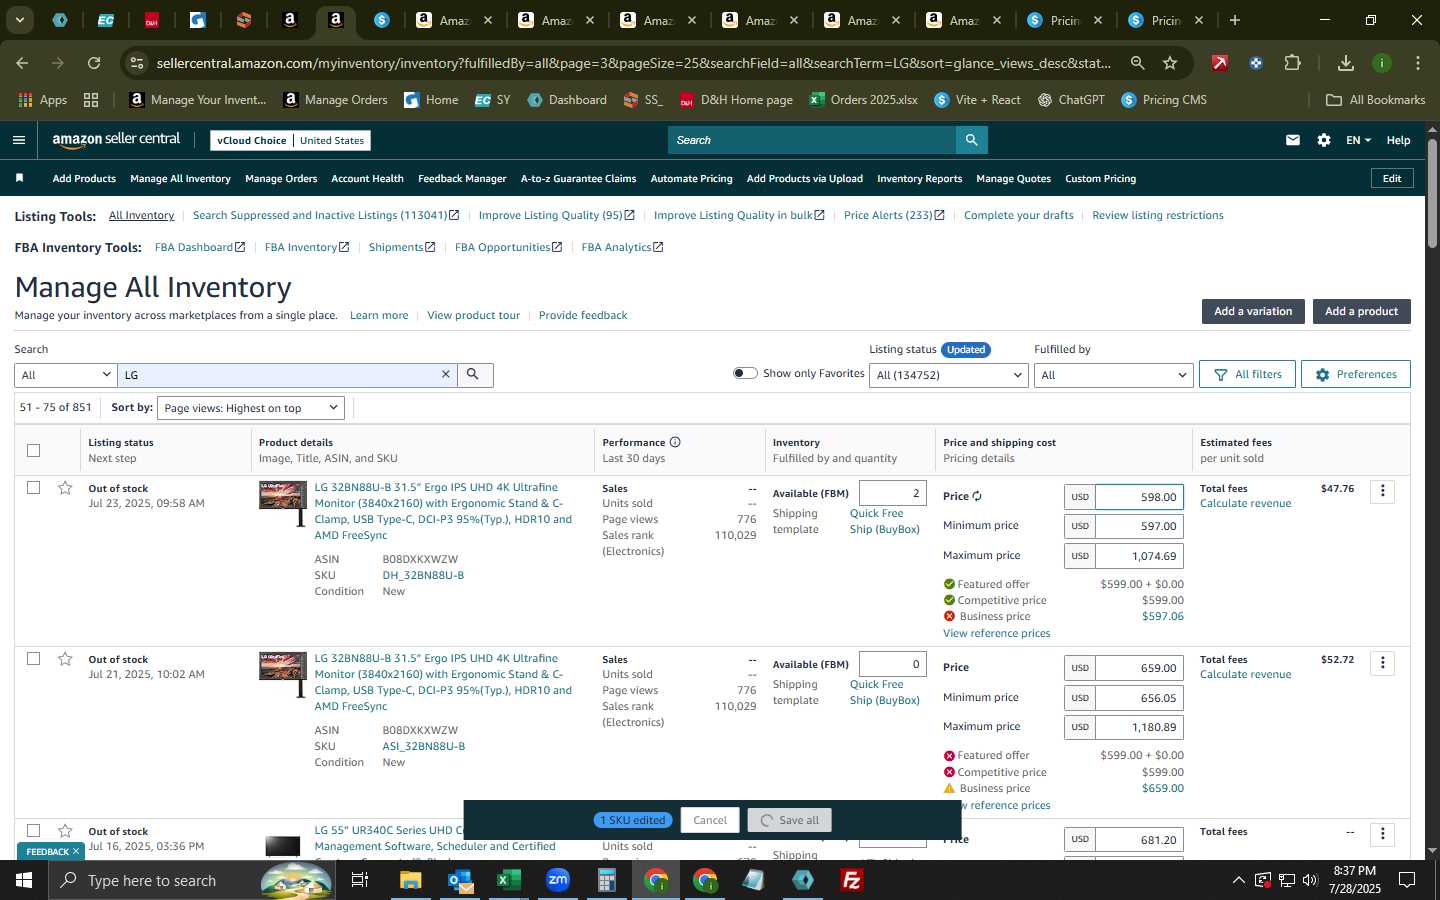Open browser extensions puzzle icon
The width and height of the screenshot is (1440, 900).
[x=1292, y=63]
